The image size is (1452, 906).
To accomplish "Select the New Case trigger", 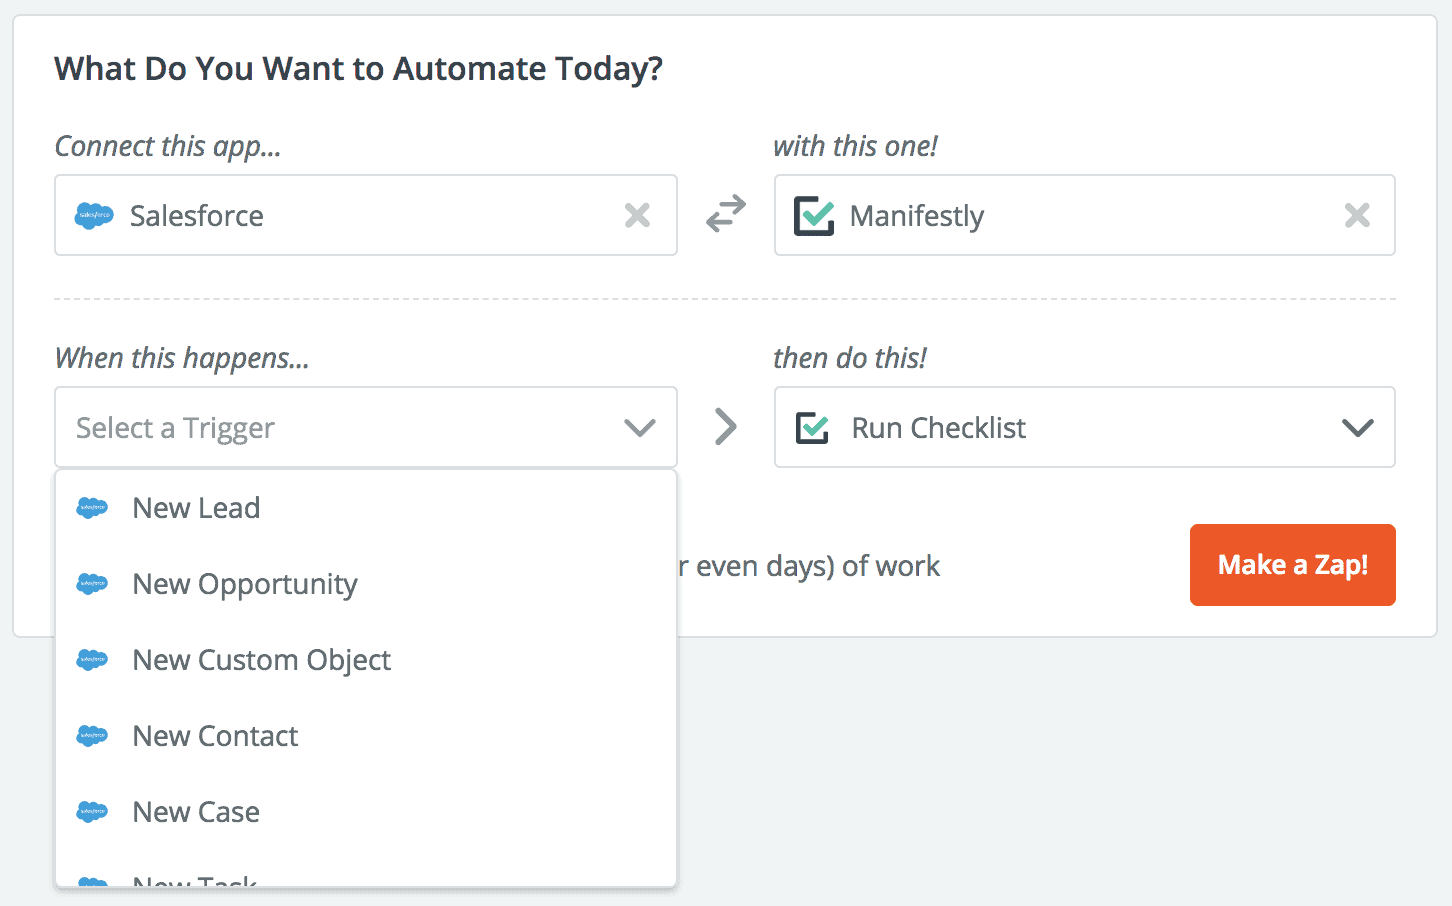I will [196, 812].
